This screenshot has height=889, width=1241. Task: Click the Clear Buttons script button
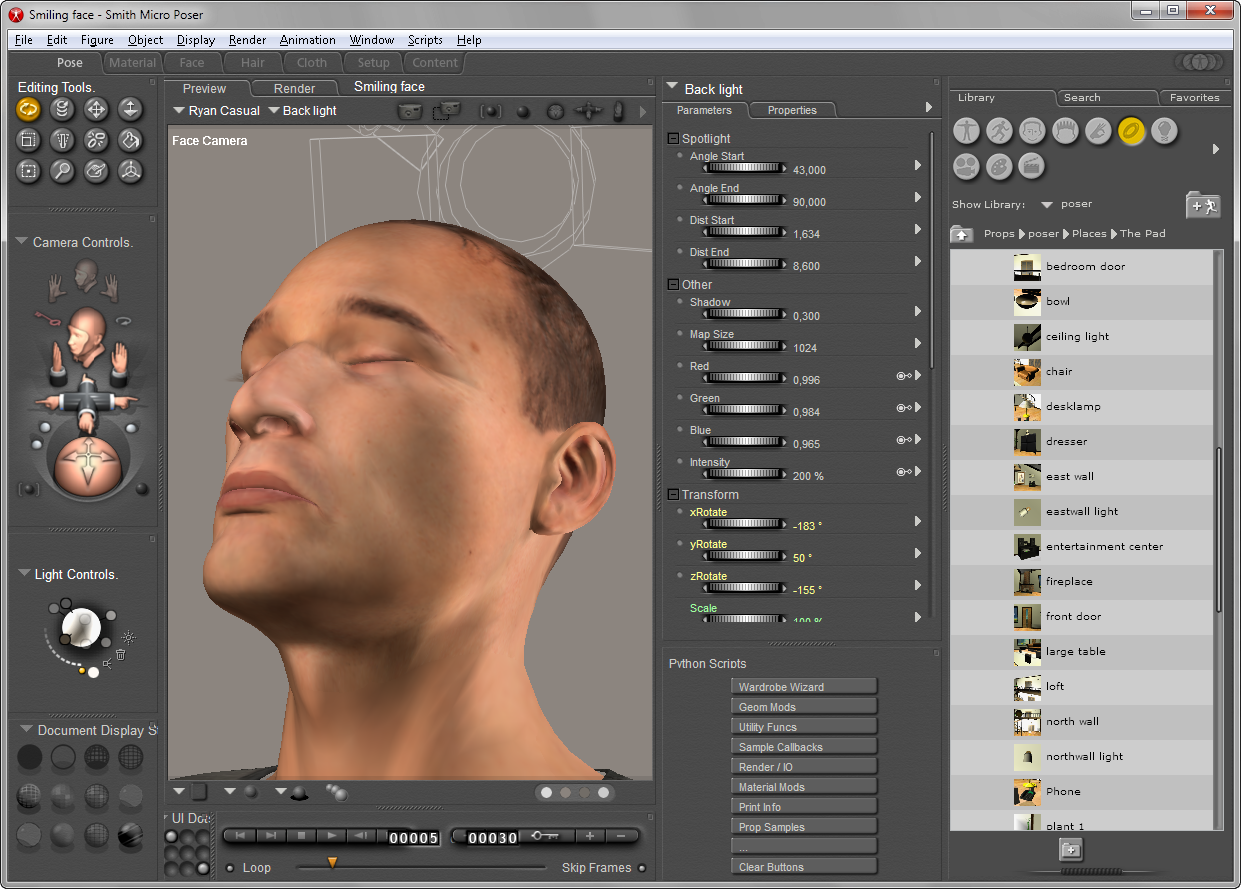pos(803,867)
